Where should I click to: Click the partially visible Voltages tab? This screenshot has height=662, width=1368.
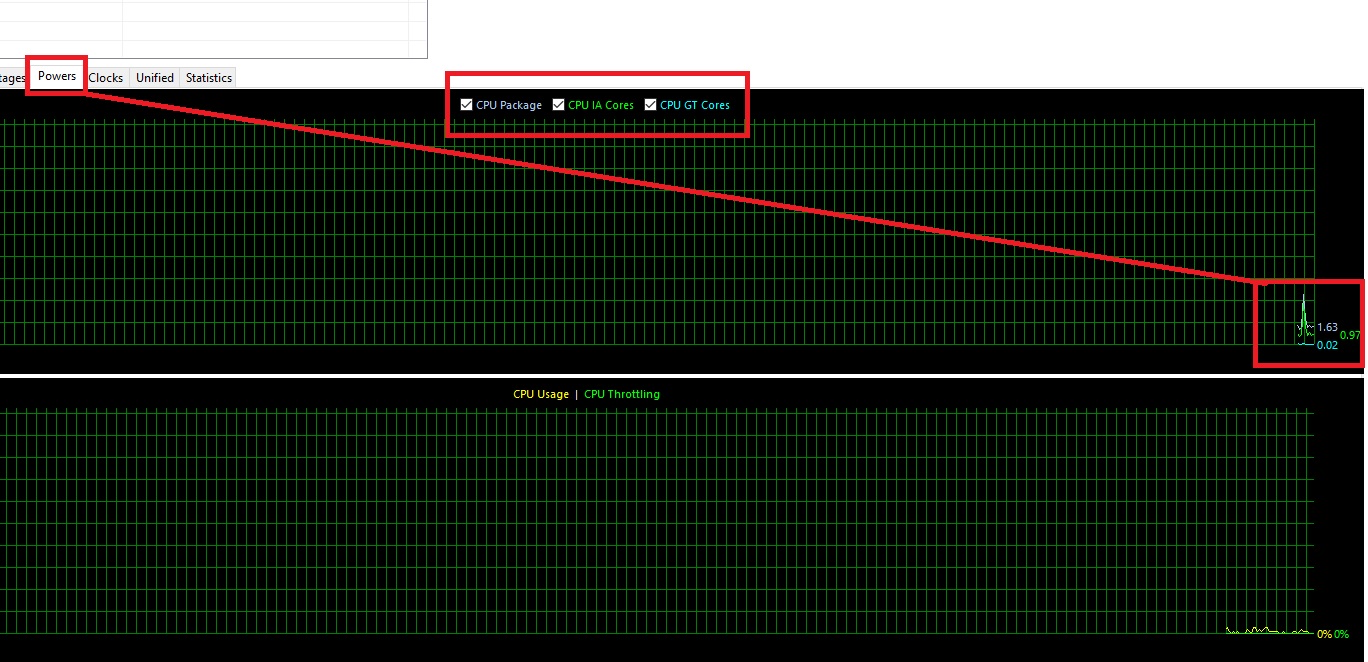click(12, 78)
